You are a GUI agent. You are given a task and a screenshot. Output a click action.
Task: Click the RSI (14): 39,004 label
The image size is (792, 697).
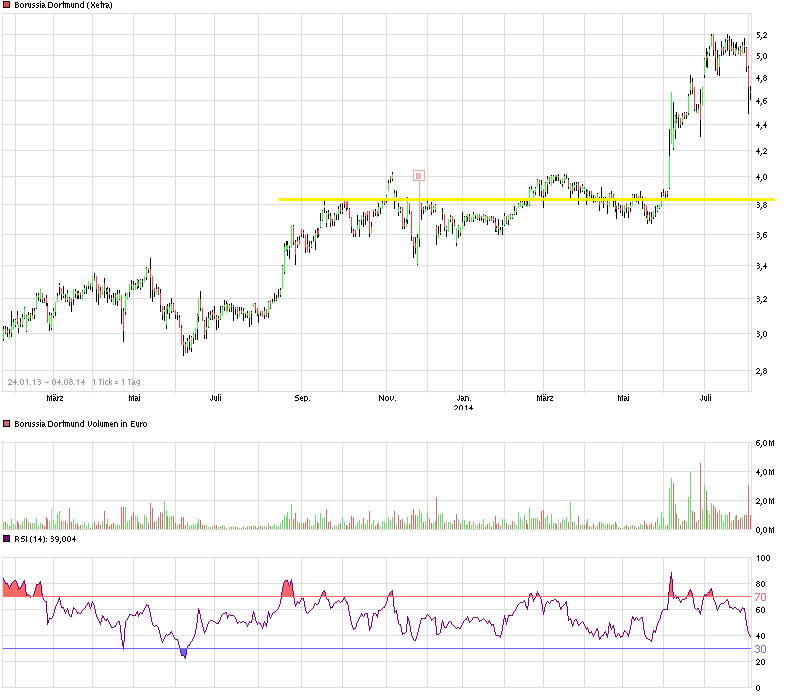[x=45, y=539]
